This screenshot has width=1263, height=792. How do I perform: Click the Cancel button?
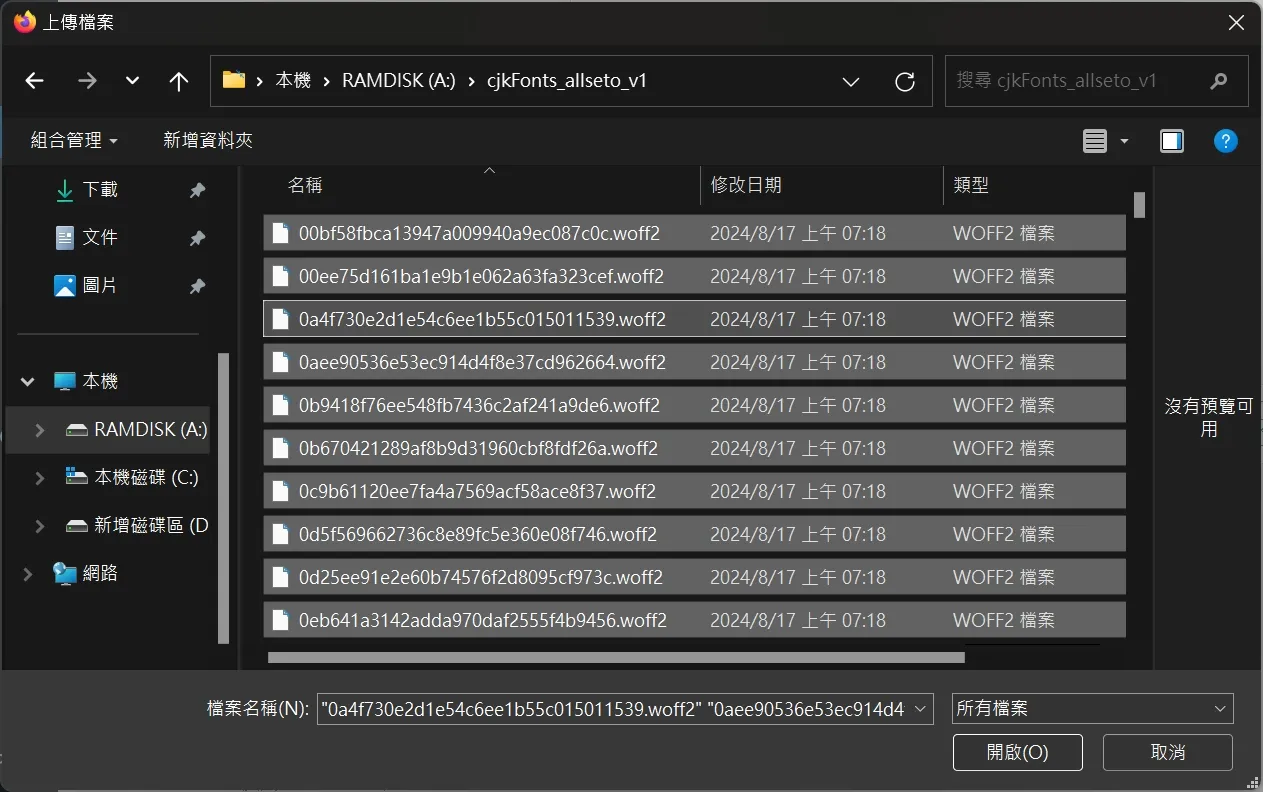point(1167,752)
